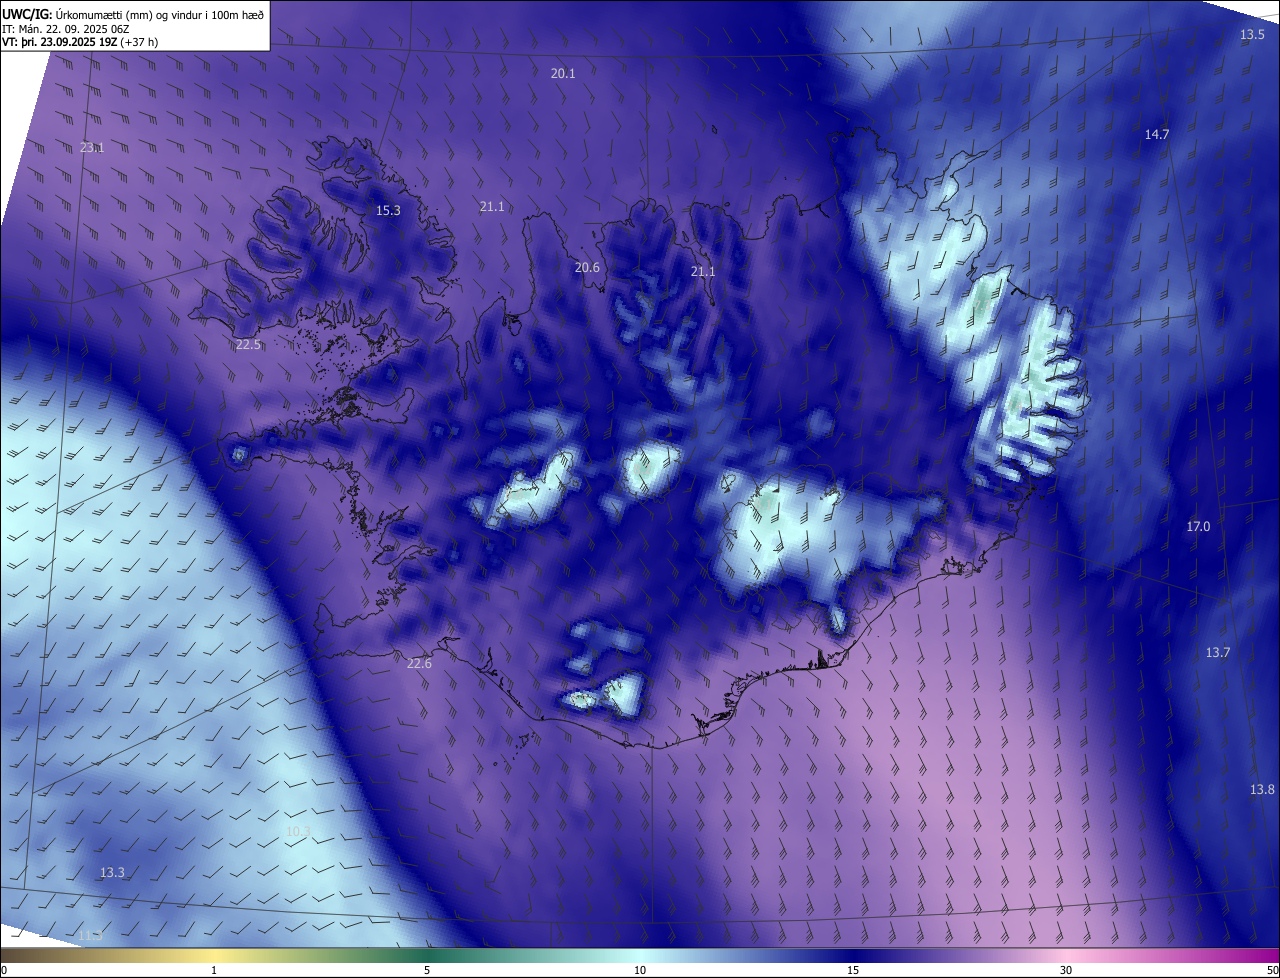Click the 20.6 map value
The height and width of the screenshot is (978, 1280).
pyautogui.click(x=587, y=267)
